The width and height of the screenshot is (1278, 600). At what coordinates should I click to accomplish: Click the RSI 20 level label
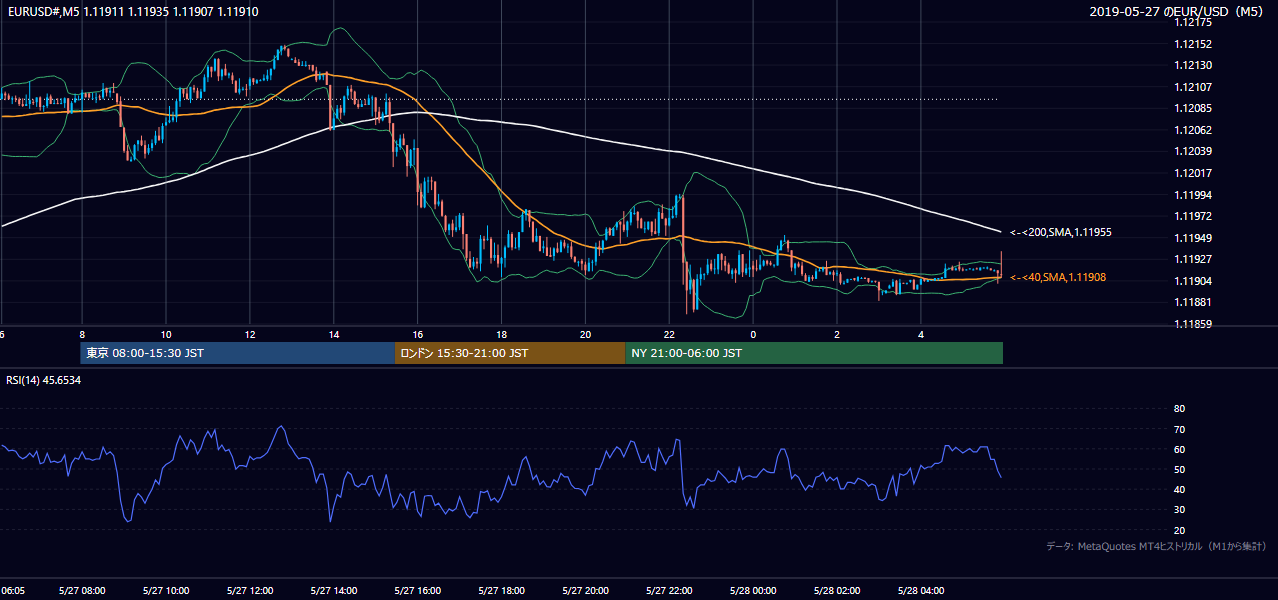[1179, 530]
